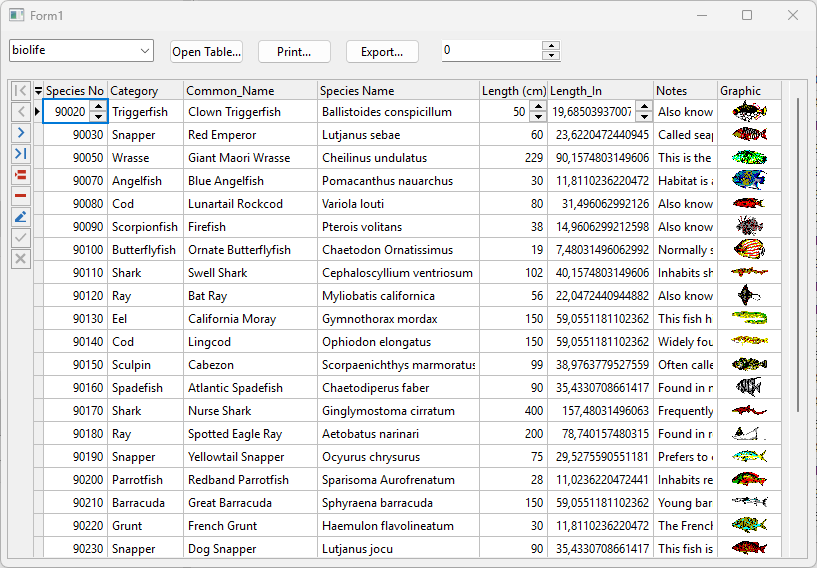This screenshot has width=817, height=568.
Task: Decrease Length_In value using down arrow
Action: click(x=644, y=118)
